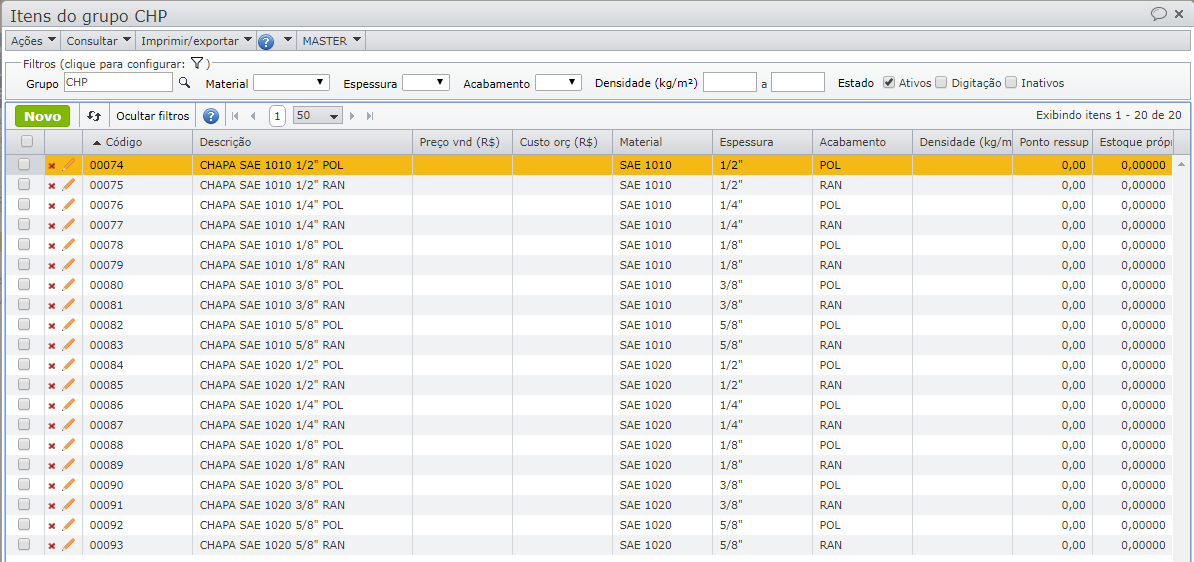
Task: Open the Ações menu
Action: (x=33, y=41)
